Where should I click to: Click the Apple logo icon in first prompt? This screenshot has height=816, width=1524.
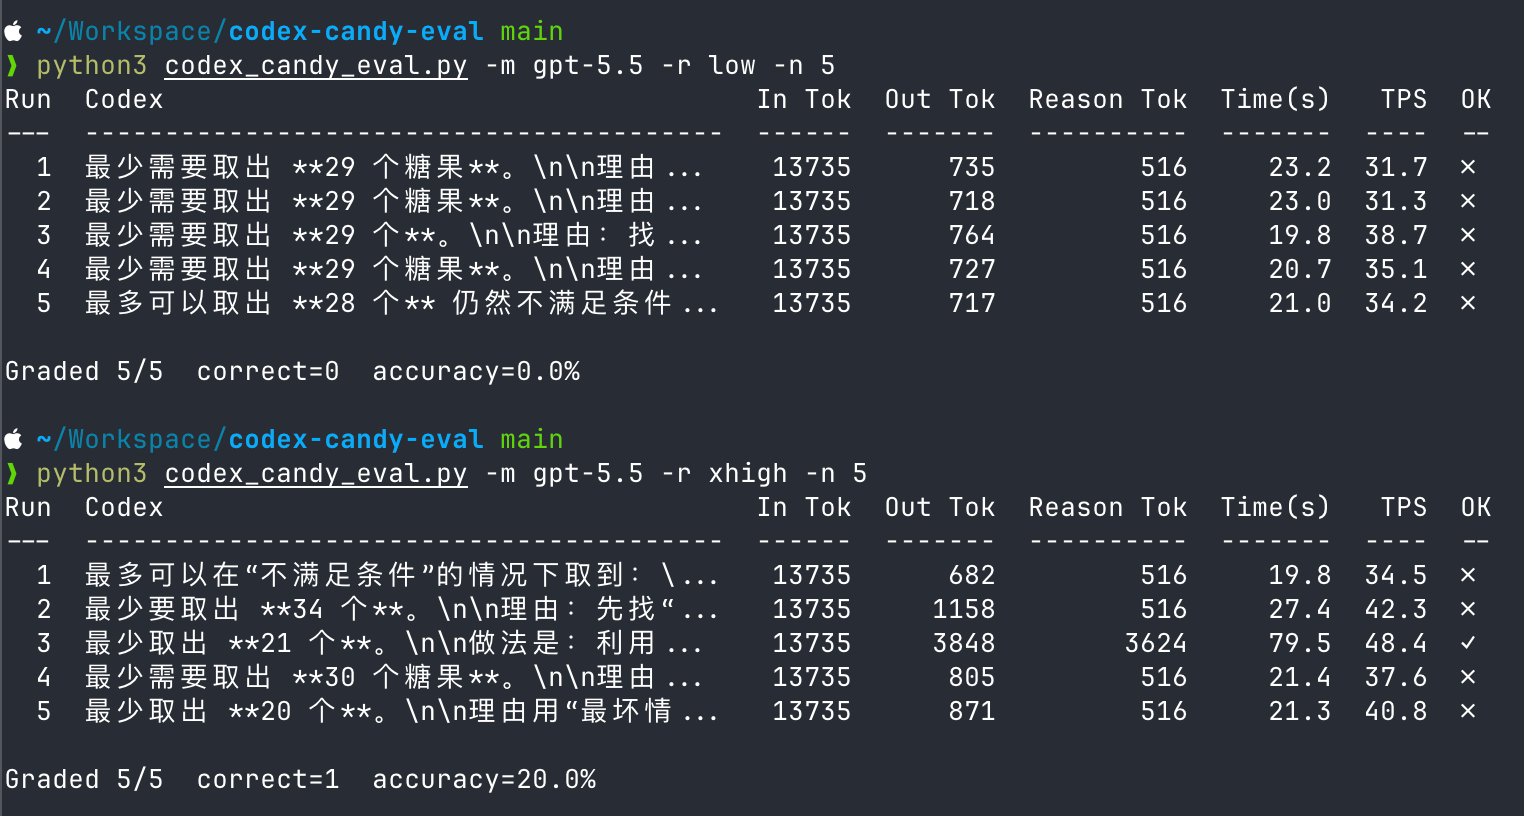click(14, 32)
